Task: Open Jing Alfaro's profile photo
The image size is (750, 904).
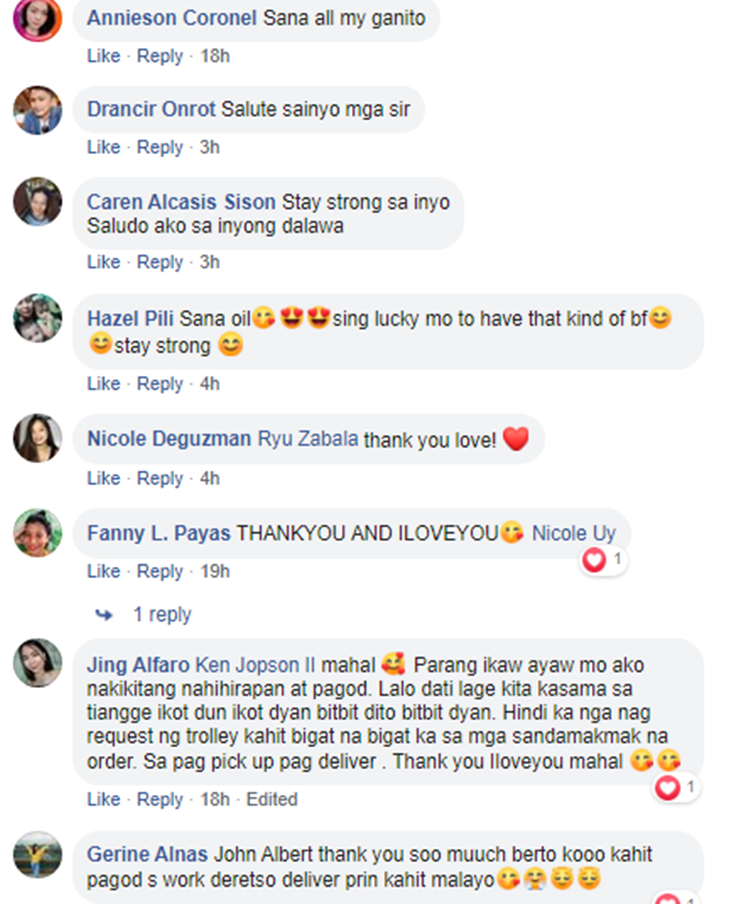Action: [37, 662]
